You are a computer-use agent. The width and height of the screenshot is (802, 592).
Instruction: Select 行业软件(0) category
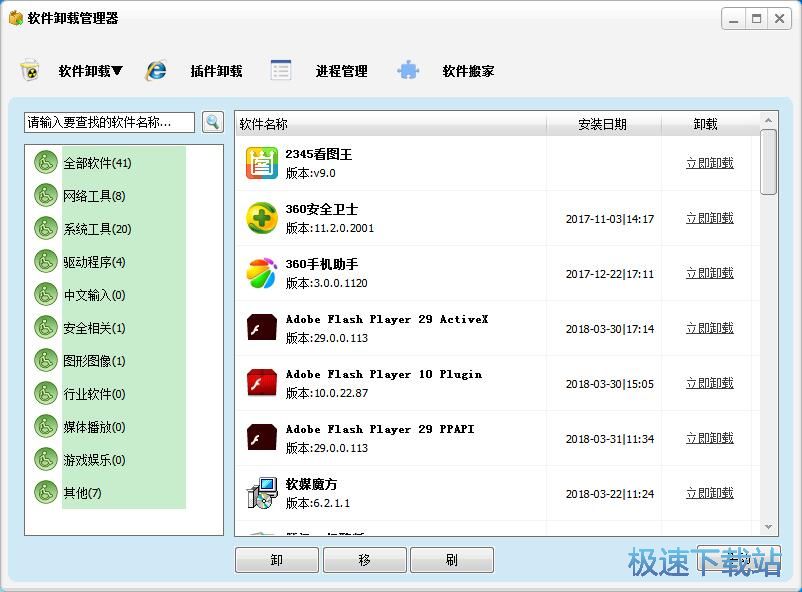(94, 394)
